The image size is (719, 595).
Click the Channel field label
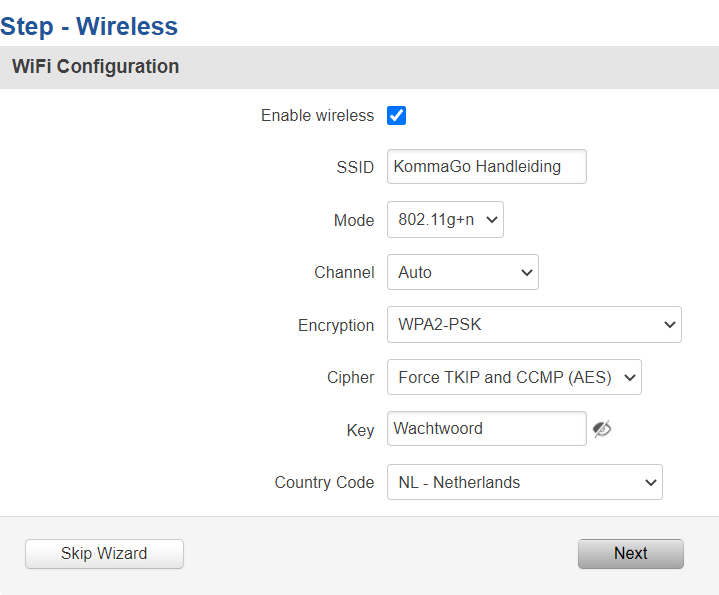pyautogui.click(x=344, y=272)
